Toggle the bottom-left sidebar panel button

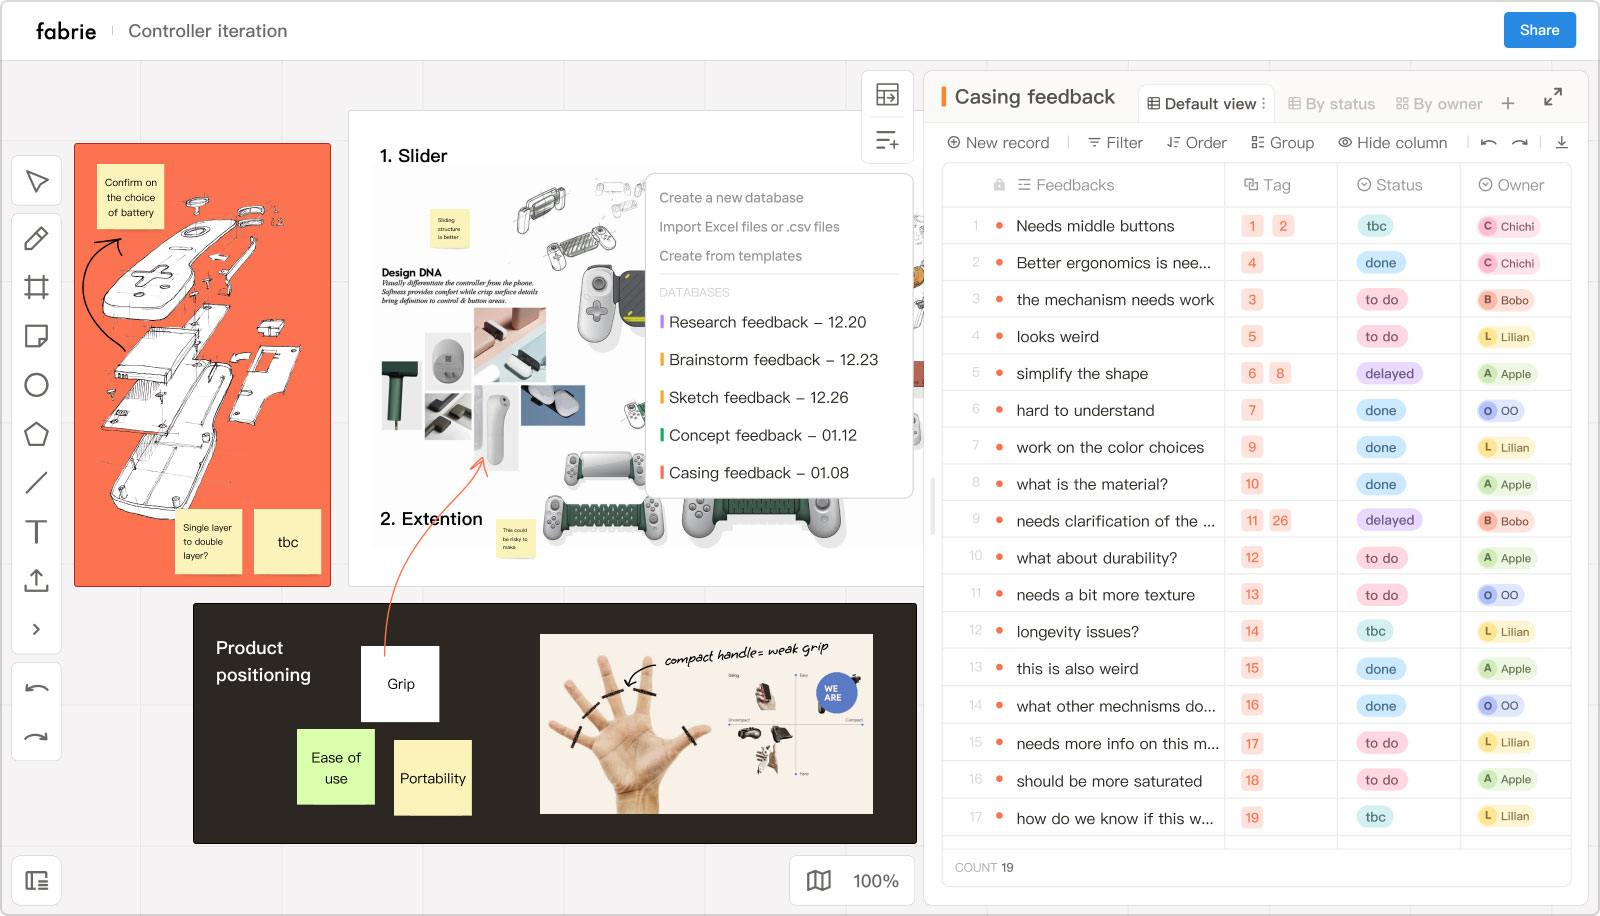pyautogui.click(x=37, y=880)
